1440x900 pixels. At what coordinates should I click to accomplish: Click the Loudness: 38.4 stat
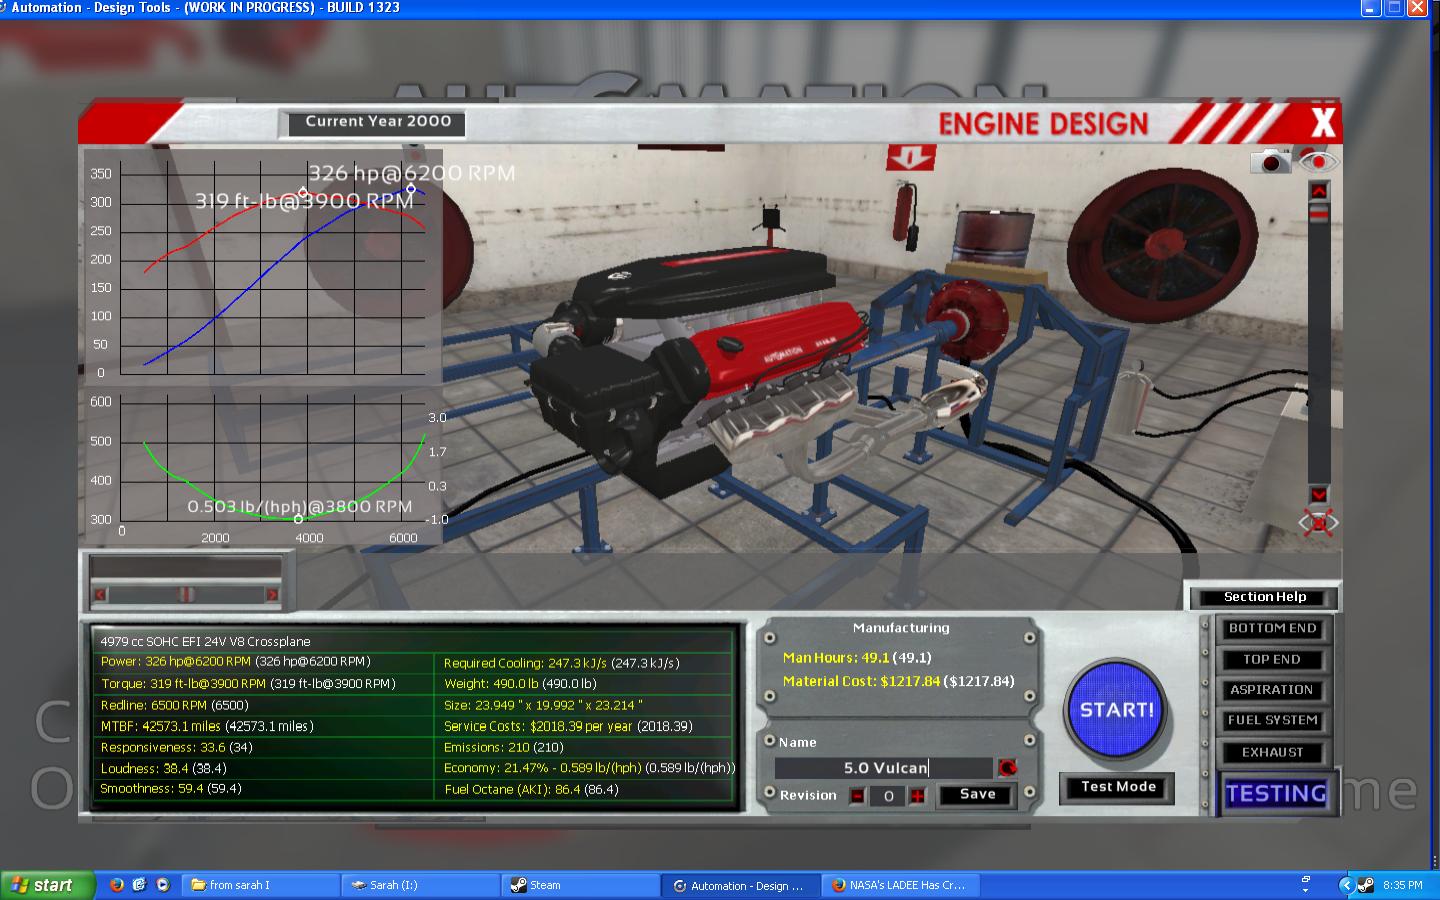[163, 769]
